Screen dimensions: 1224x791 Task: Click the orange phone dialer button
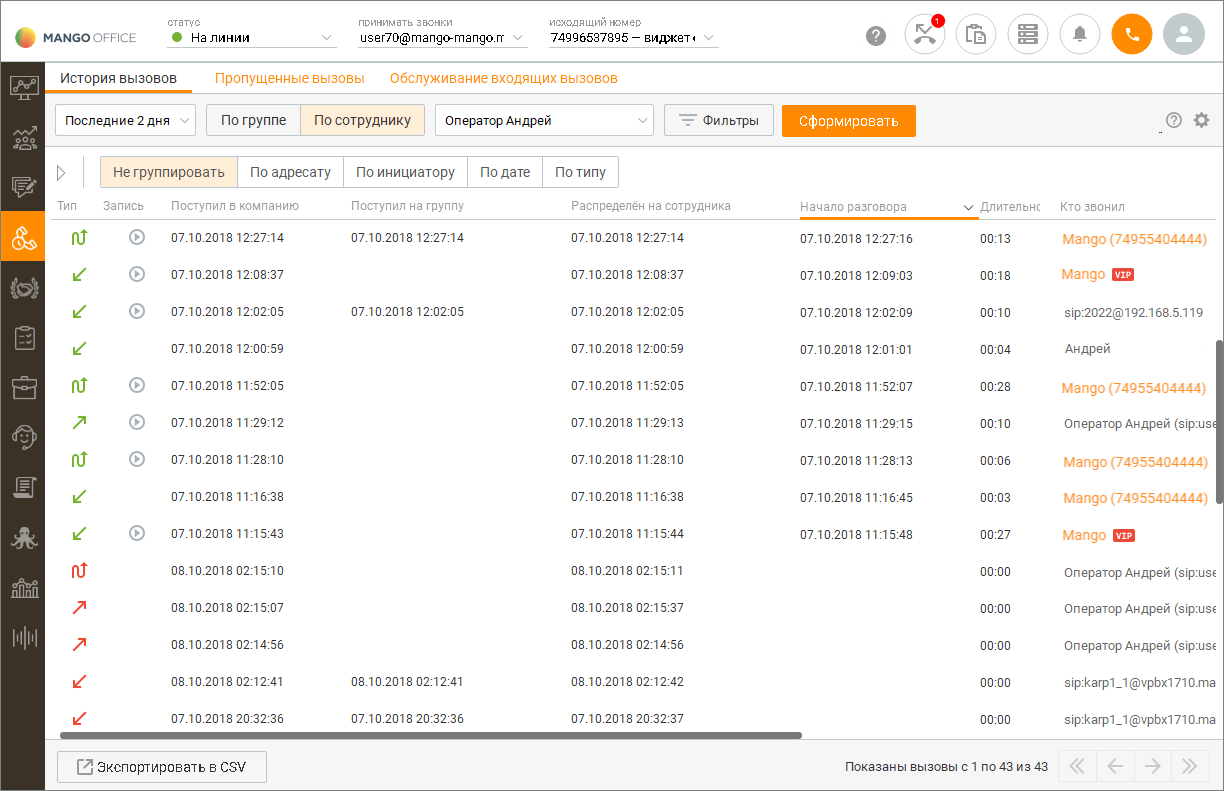point(1132,35)
